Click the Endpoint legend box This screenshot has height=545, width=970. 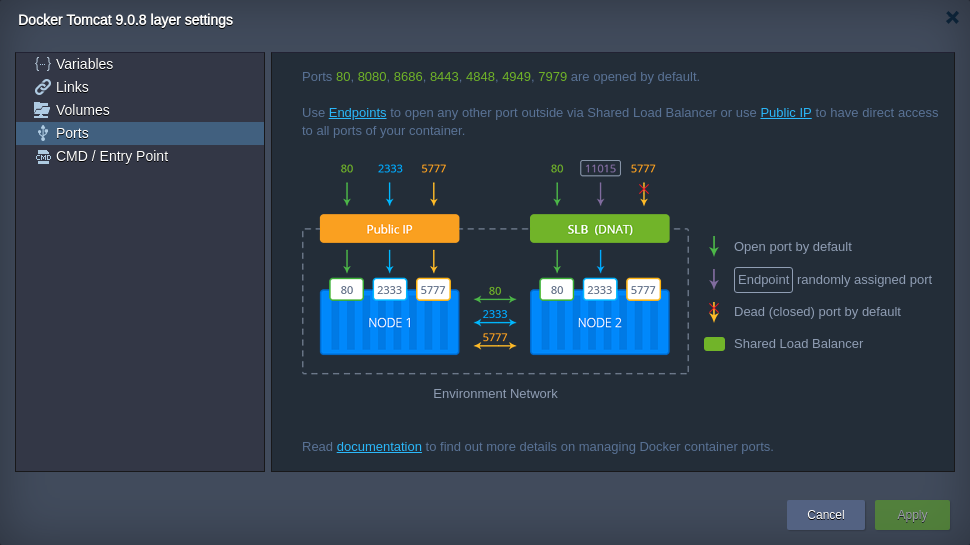[763, 280]
